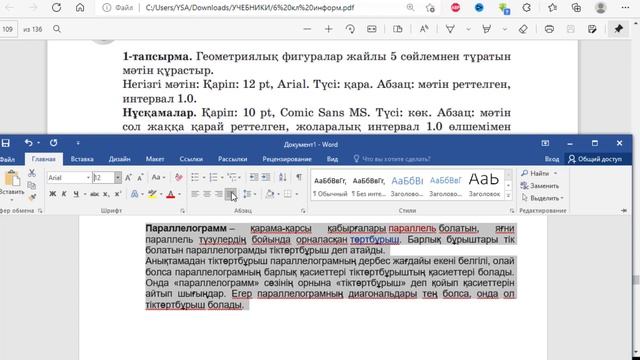The width and height of the screenshot is (640, 360).
Task: Click the Copy icon in Word clipboard group
Action: (31, 185)
